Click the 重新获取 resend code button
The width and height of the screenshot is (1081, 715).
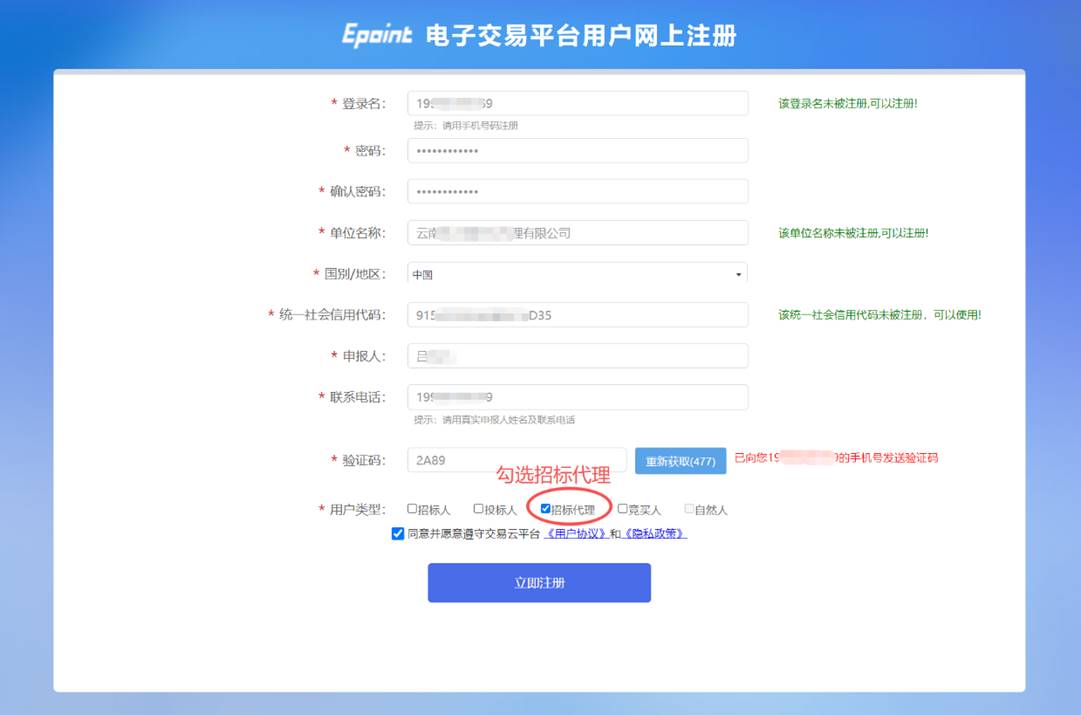[680, 461]
